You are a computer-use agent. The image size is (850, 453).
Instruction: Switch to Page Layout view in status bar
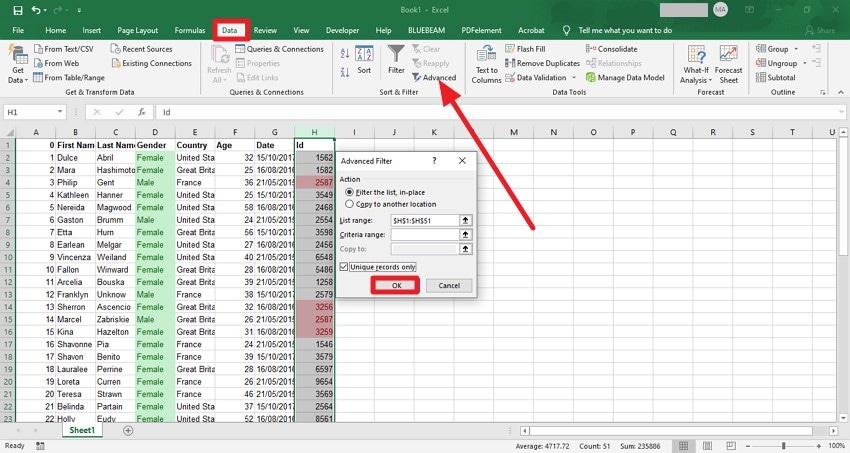(x=707, y=446)
